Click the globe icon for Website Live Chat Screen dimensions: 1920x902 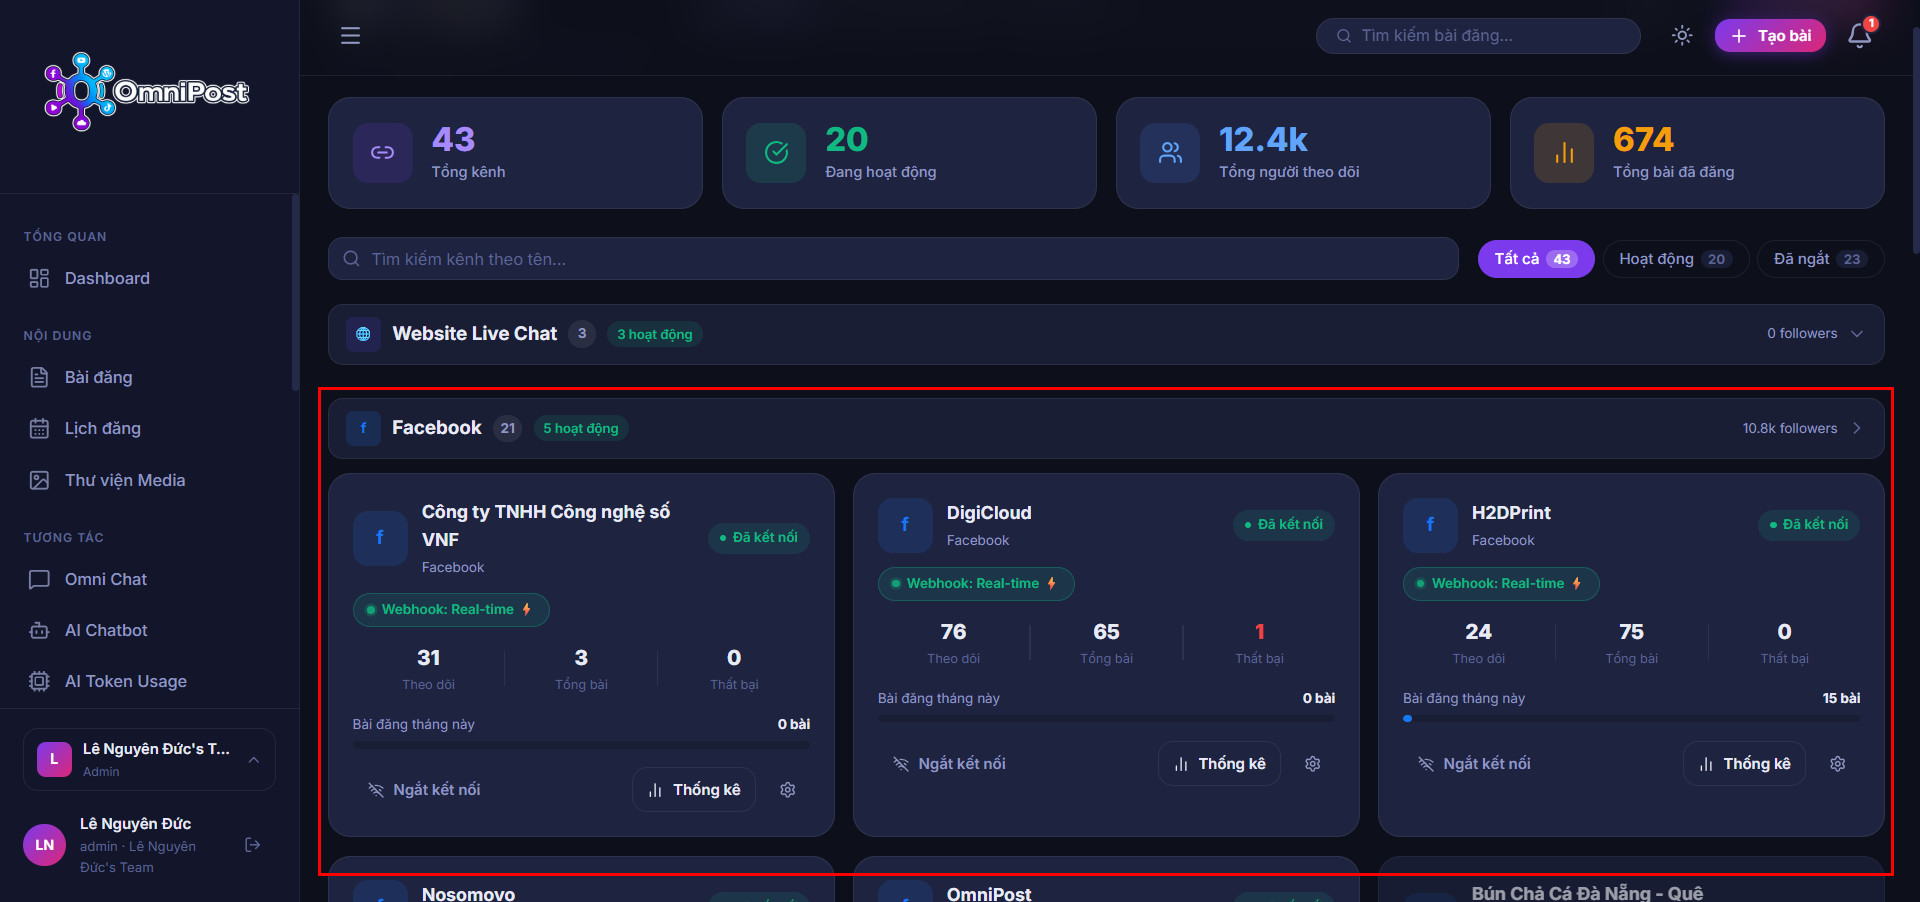(x=363, y=334)
